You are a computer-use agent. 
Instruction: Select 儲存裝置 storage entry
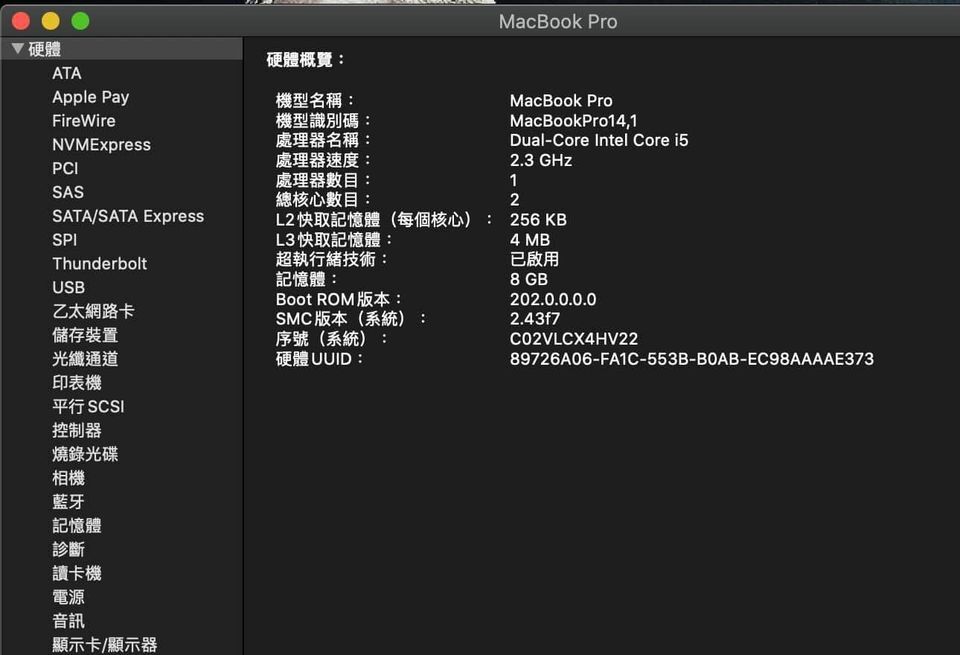[85, 335]
